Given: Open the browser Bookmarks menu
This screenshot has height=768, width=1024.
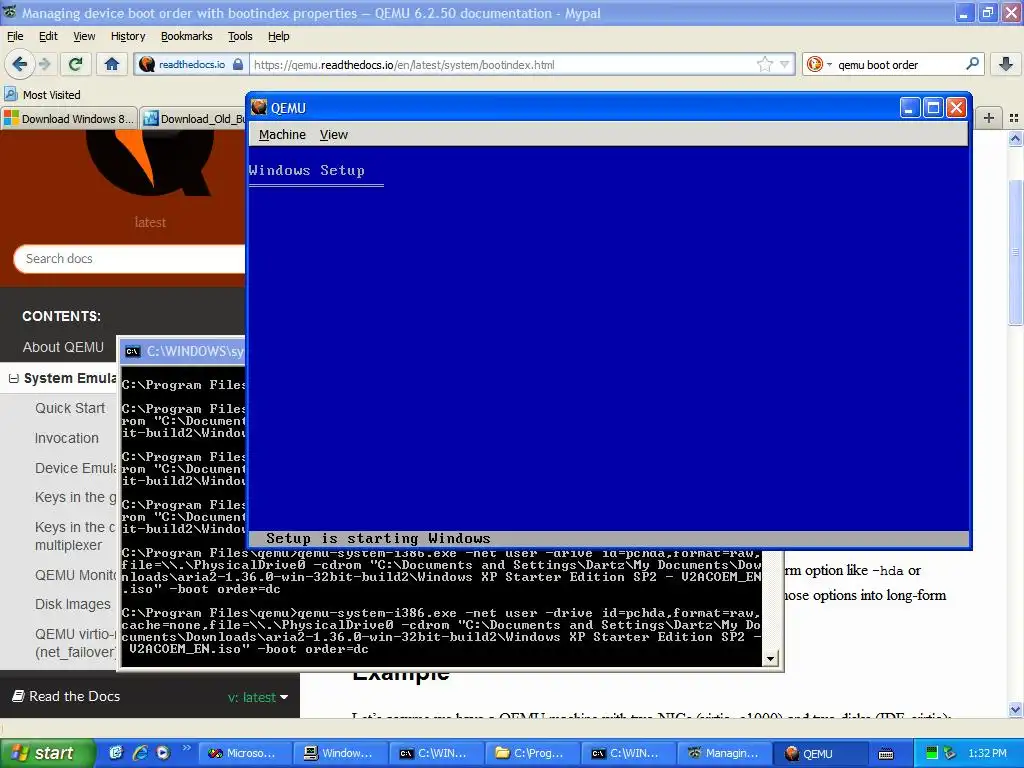Looking at the screenshot, I should click(x=187, y=36).
